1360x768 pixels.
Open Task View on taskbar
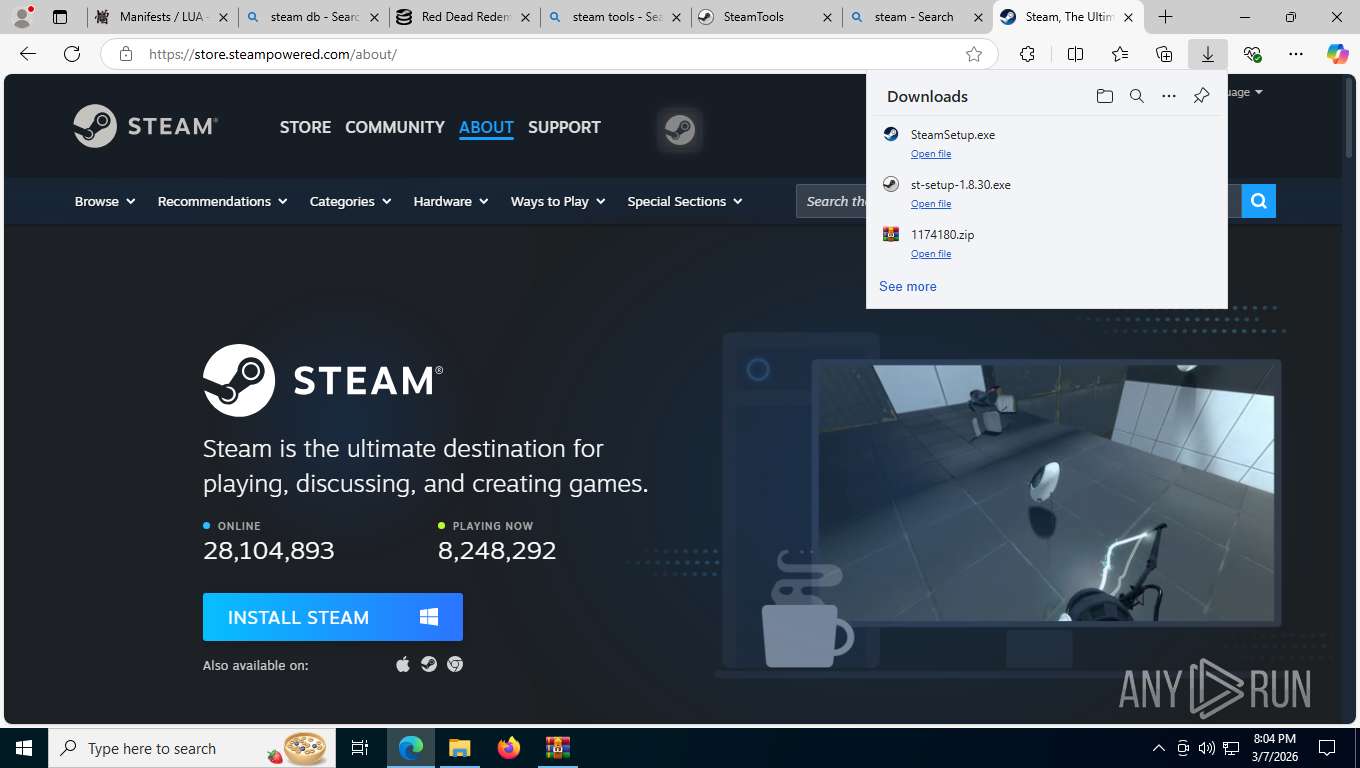(x=360, y=748)
